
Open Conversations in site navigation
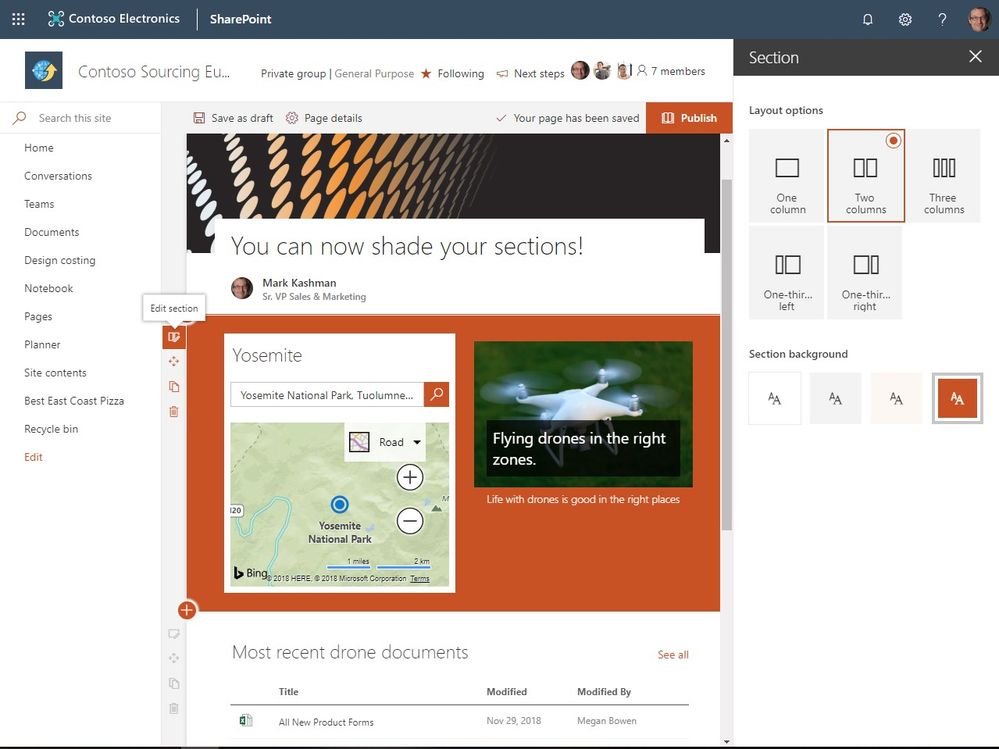pyautogui.click(x=58, y=176)
